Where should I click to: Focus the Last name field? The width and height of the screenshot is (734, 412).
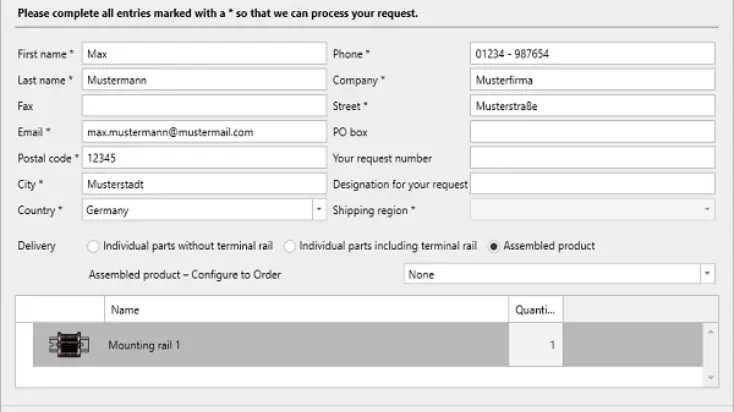tap(204, 80)
